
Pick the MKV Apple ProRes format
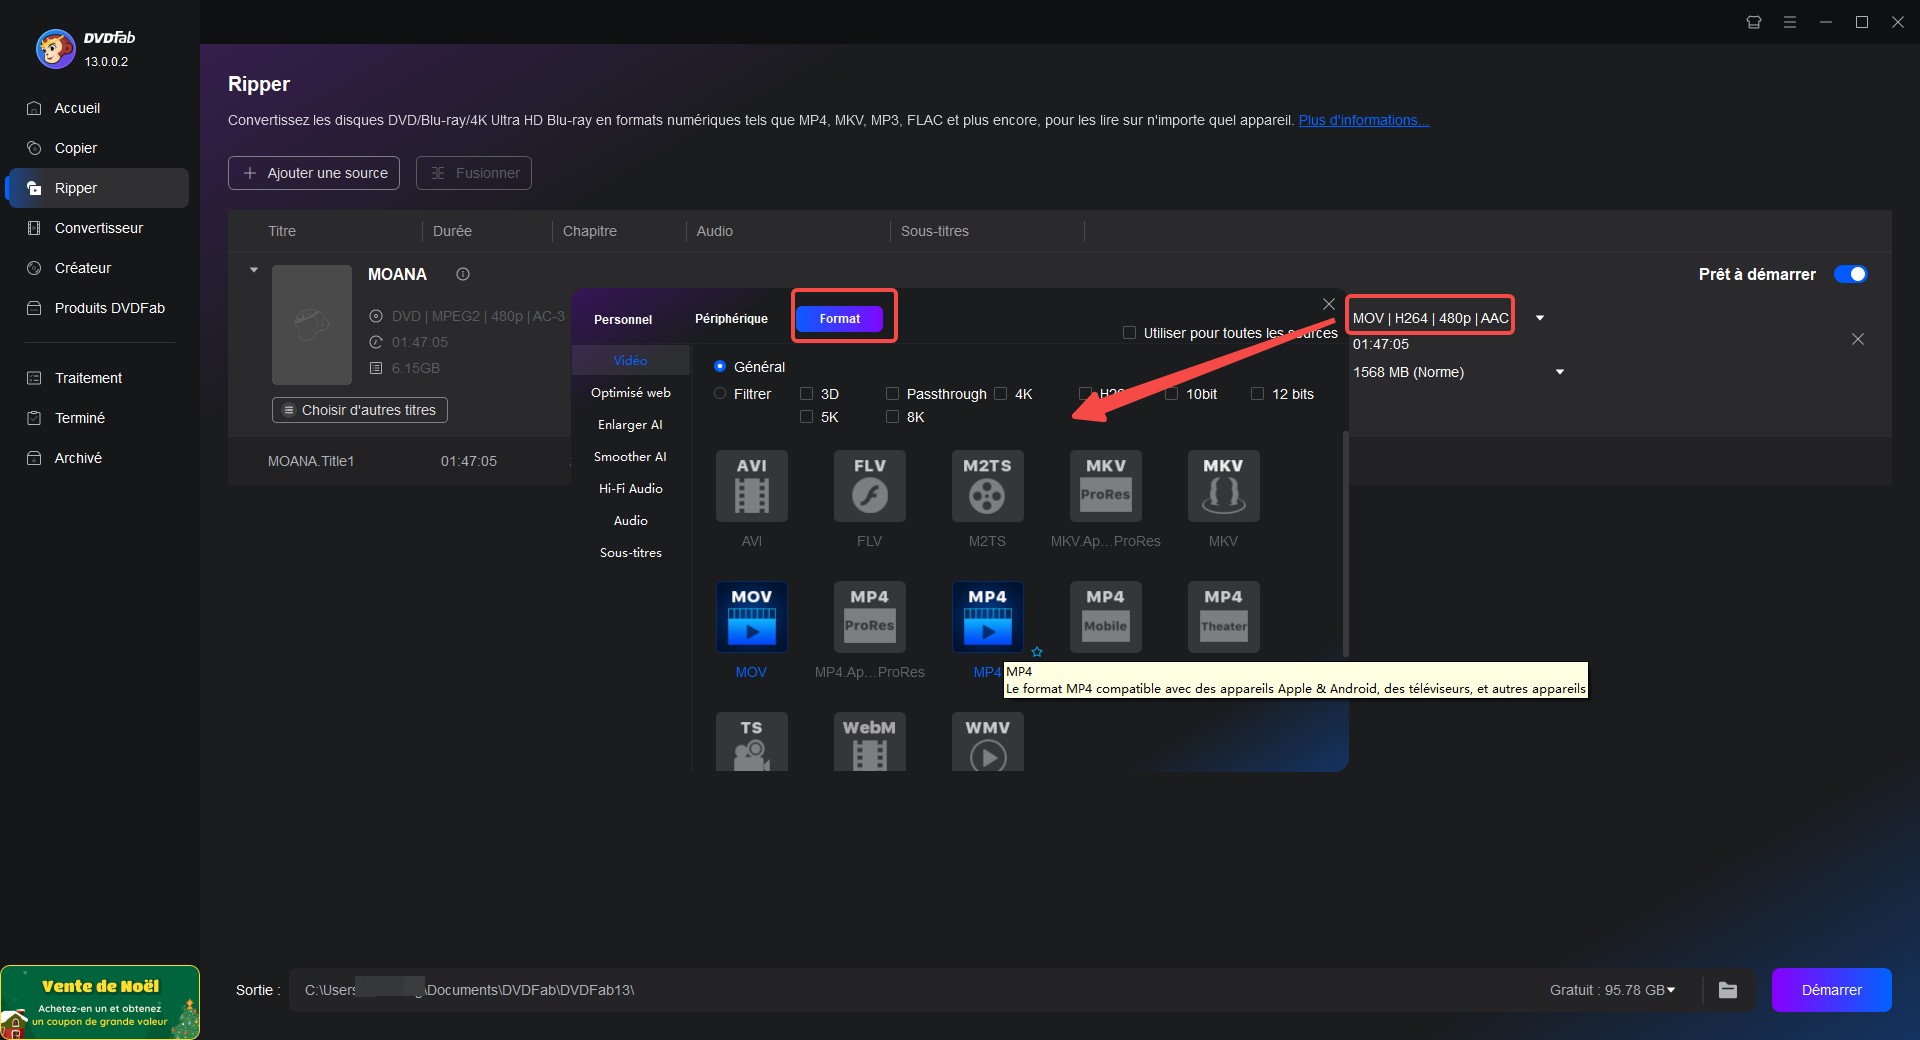tap(1105, 486)
